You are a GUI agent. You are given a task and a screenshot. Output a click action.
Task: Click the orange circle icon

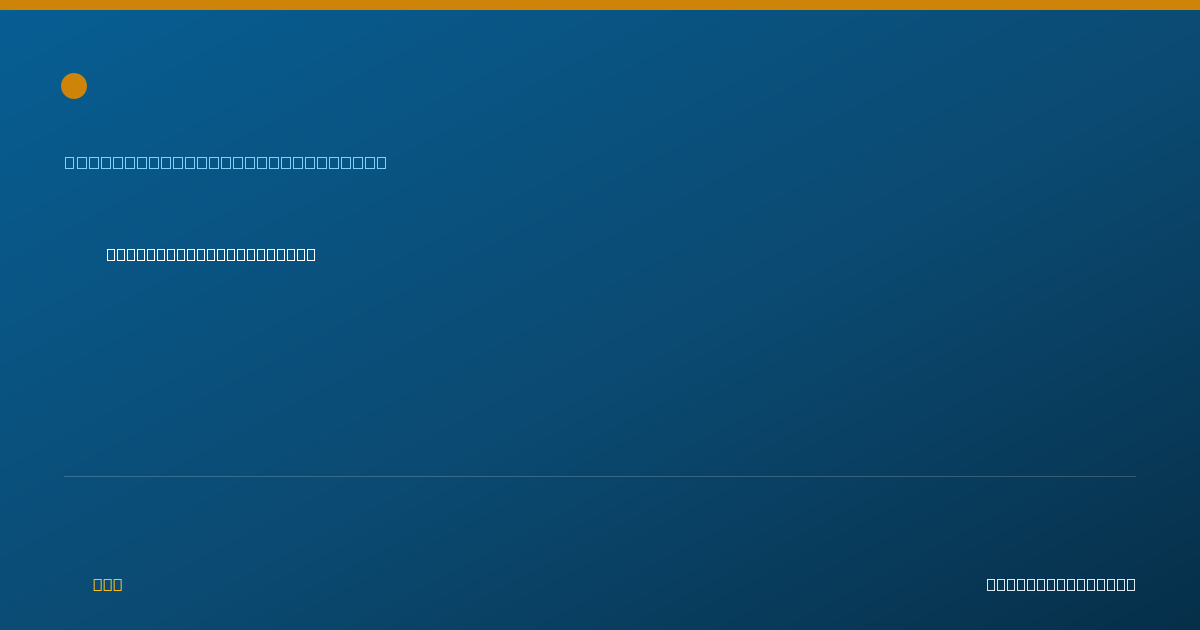tap(74, 86)
